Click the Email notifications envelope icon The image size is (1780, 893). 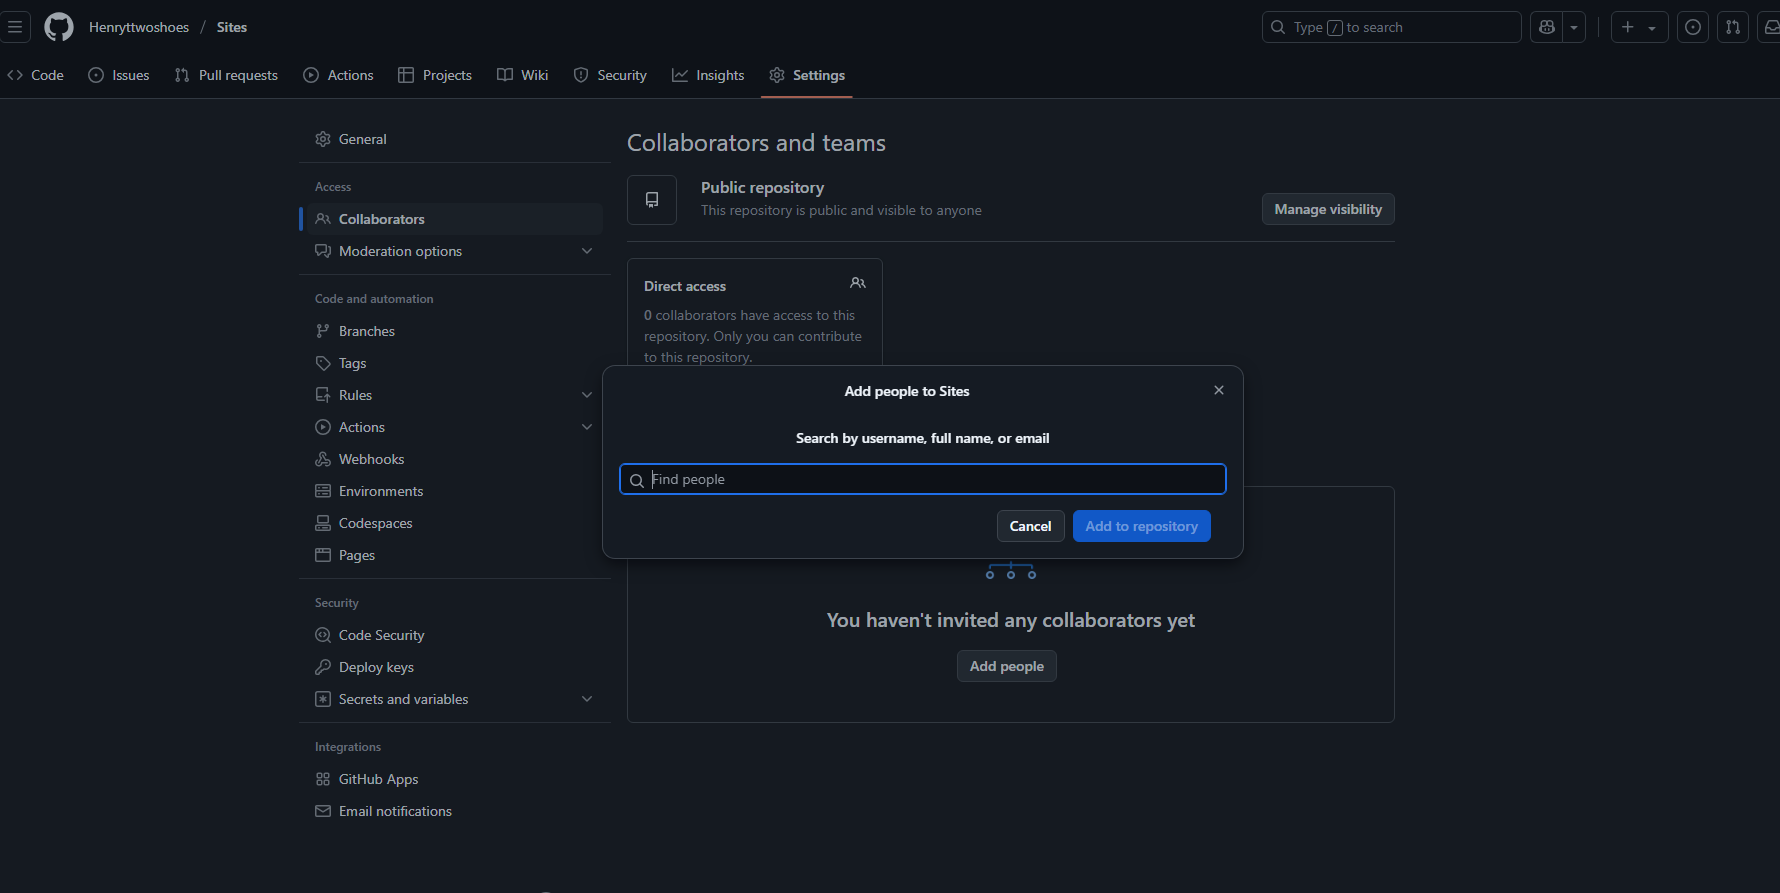323,811
